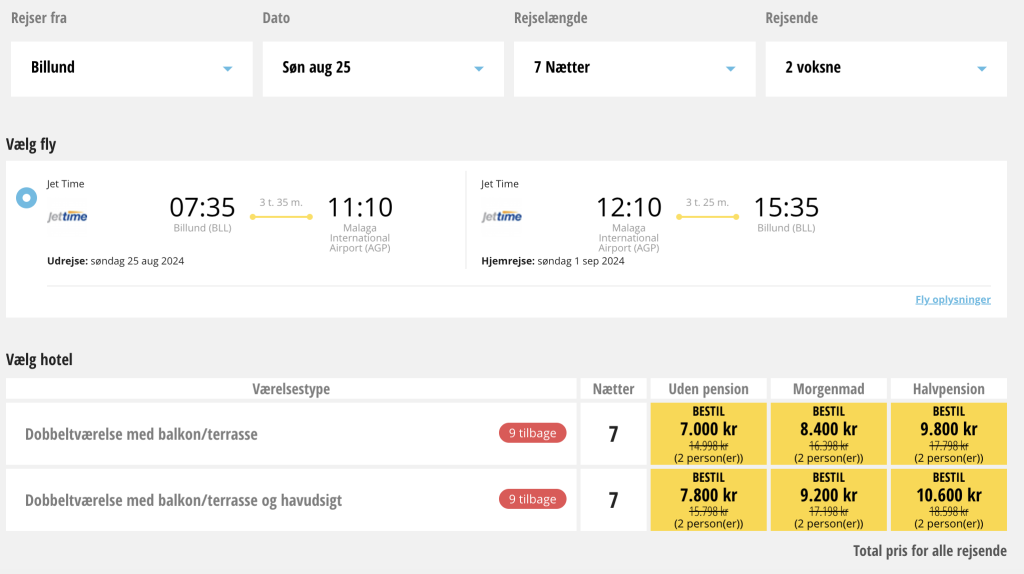Book sea view room with breakfast 9.200 kr
Image resolution: width=1024 pixels, height=574 pixels.
(828, 499)
